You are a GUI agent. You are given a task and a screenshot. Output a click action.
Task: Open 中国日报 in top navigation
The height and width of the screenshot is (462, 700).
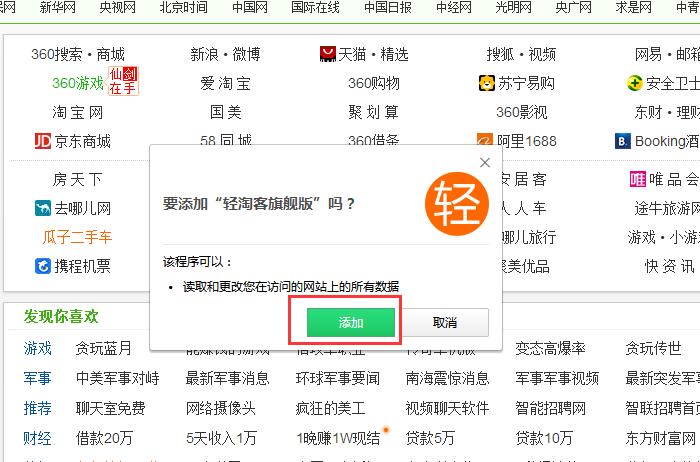(x=388, y=7)
